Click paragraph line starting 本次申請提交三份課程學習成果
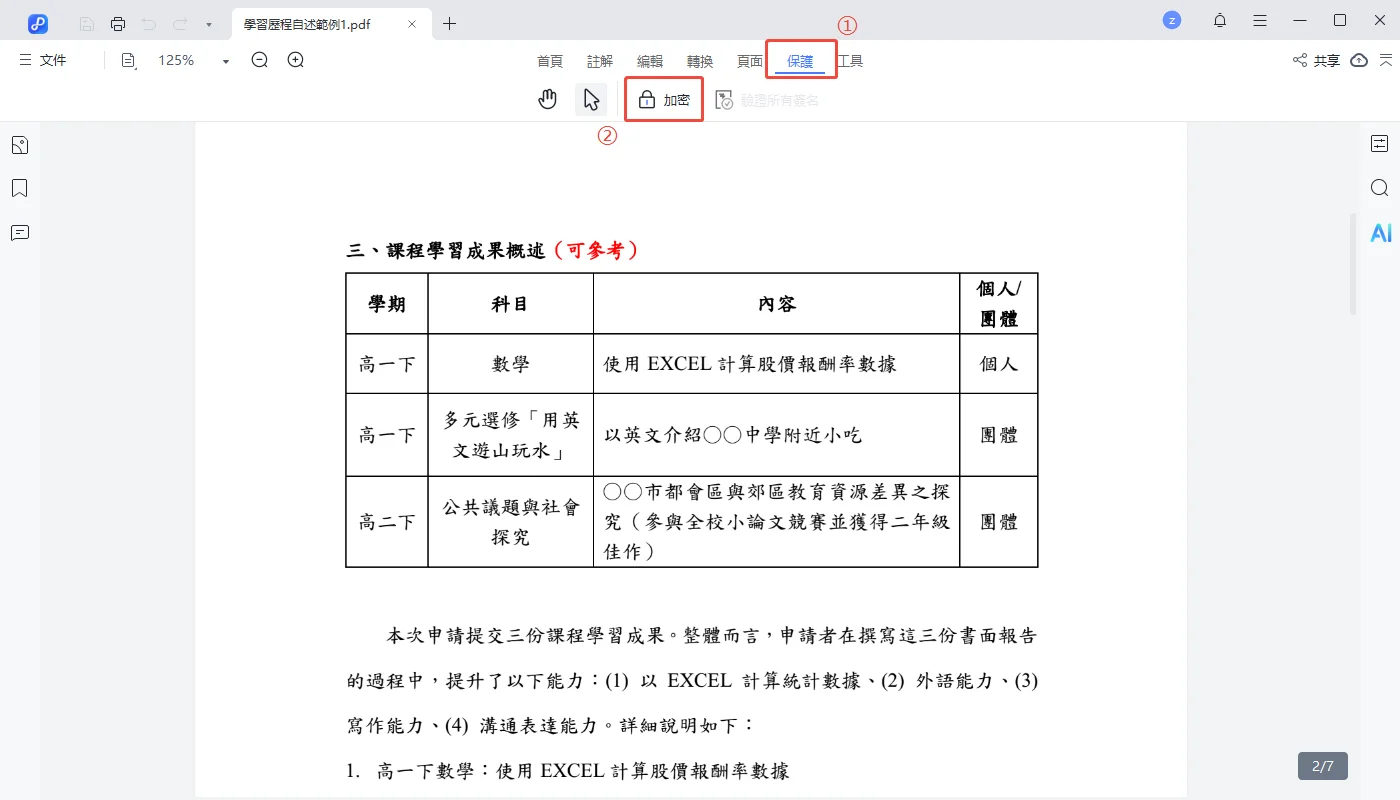The width and height of the screenshot is (1400, 800). (711, 636)
